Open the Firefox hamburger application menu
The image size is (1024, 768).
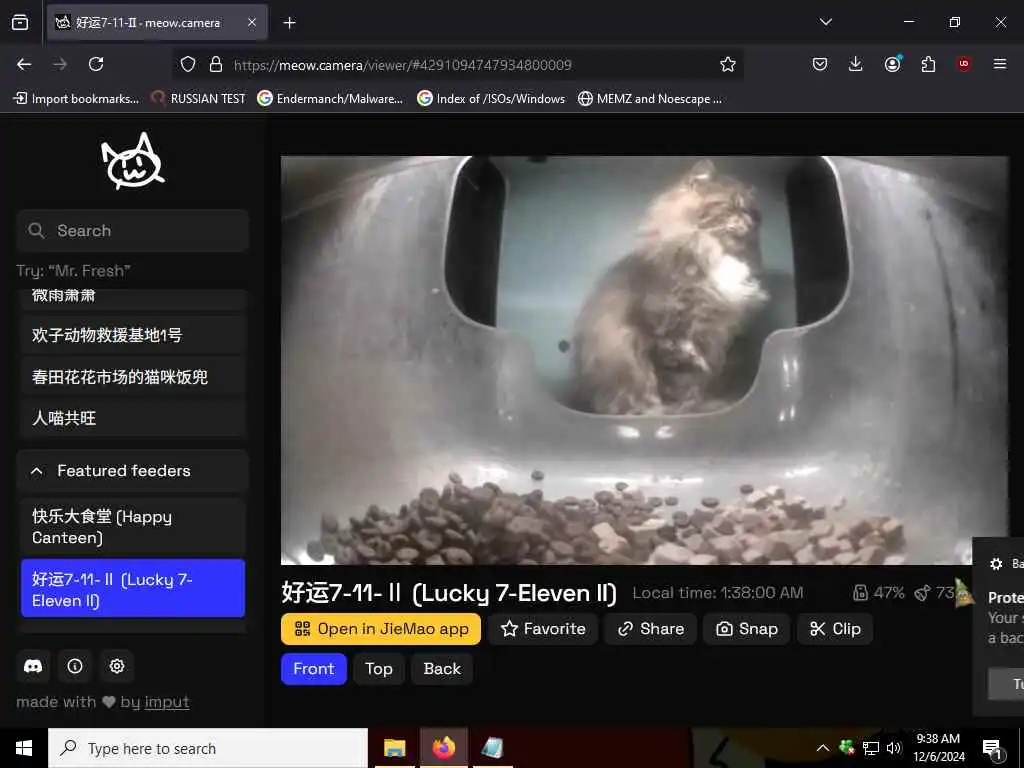(x=1000, y=64)
